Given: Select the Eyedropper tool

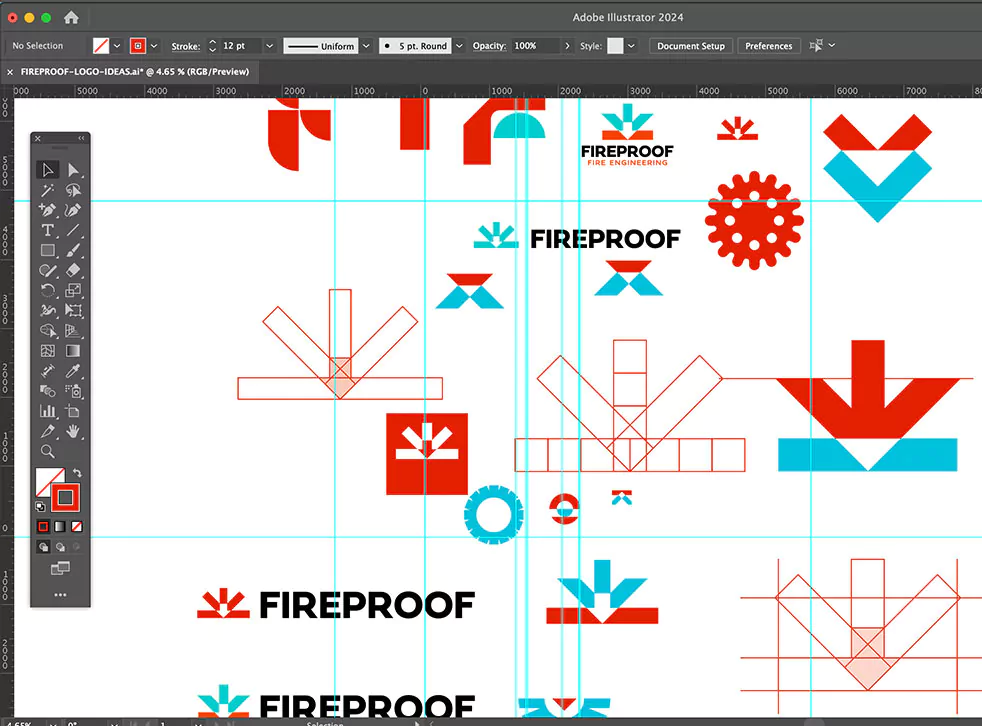Looking at the screenshot, I should tap(73, 371).
